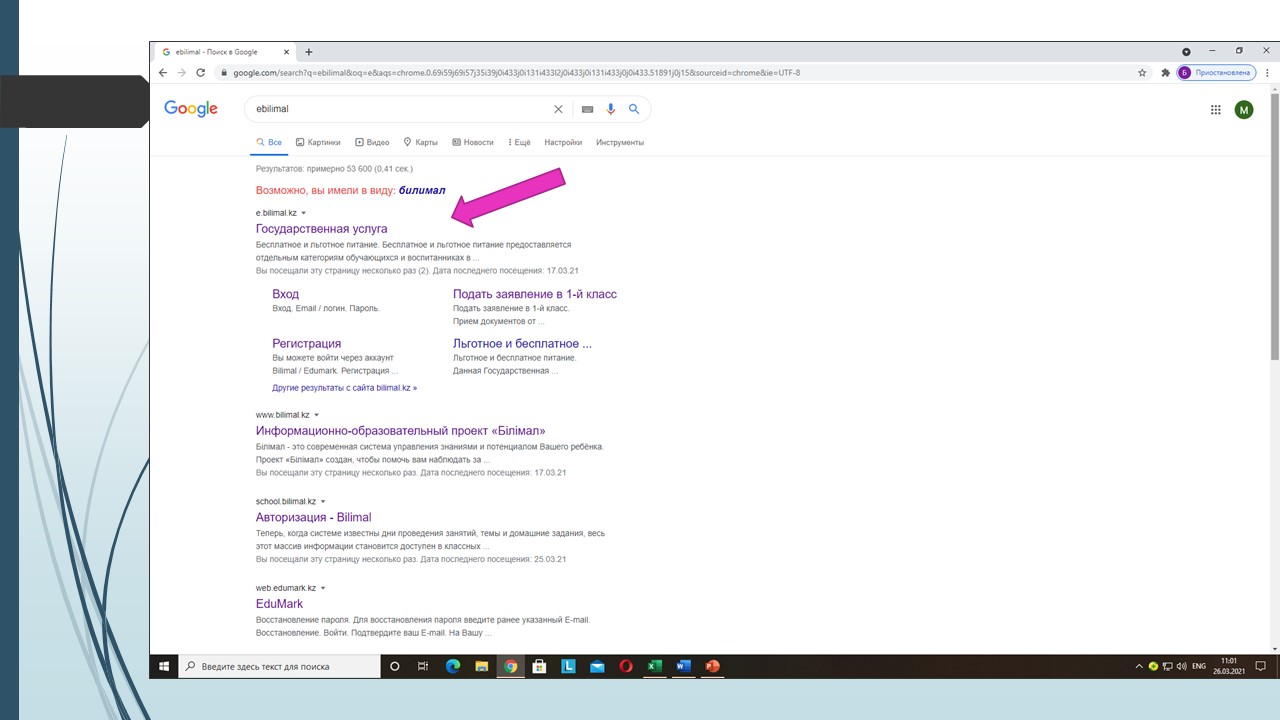Click the magnifier search button in search box
This screenshot has height=720, width=1280.
(634, 109)
